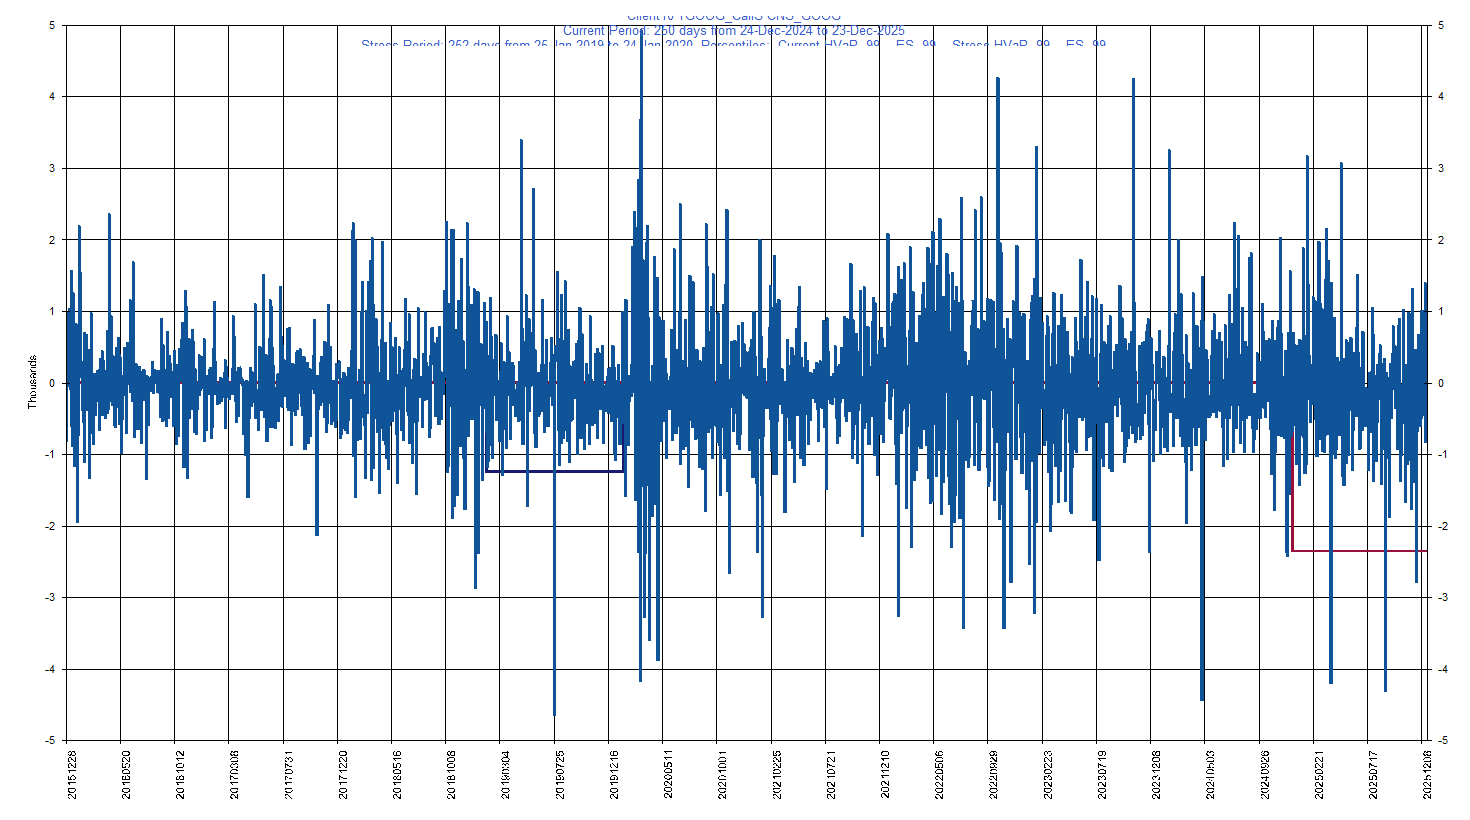
Task: Select the 0 label on left axis
Action: pos(51,383)
